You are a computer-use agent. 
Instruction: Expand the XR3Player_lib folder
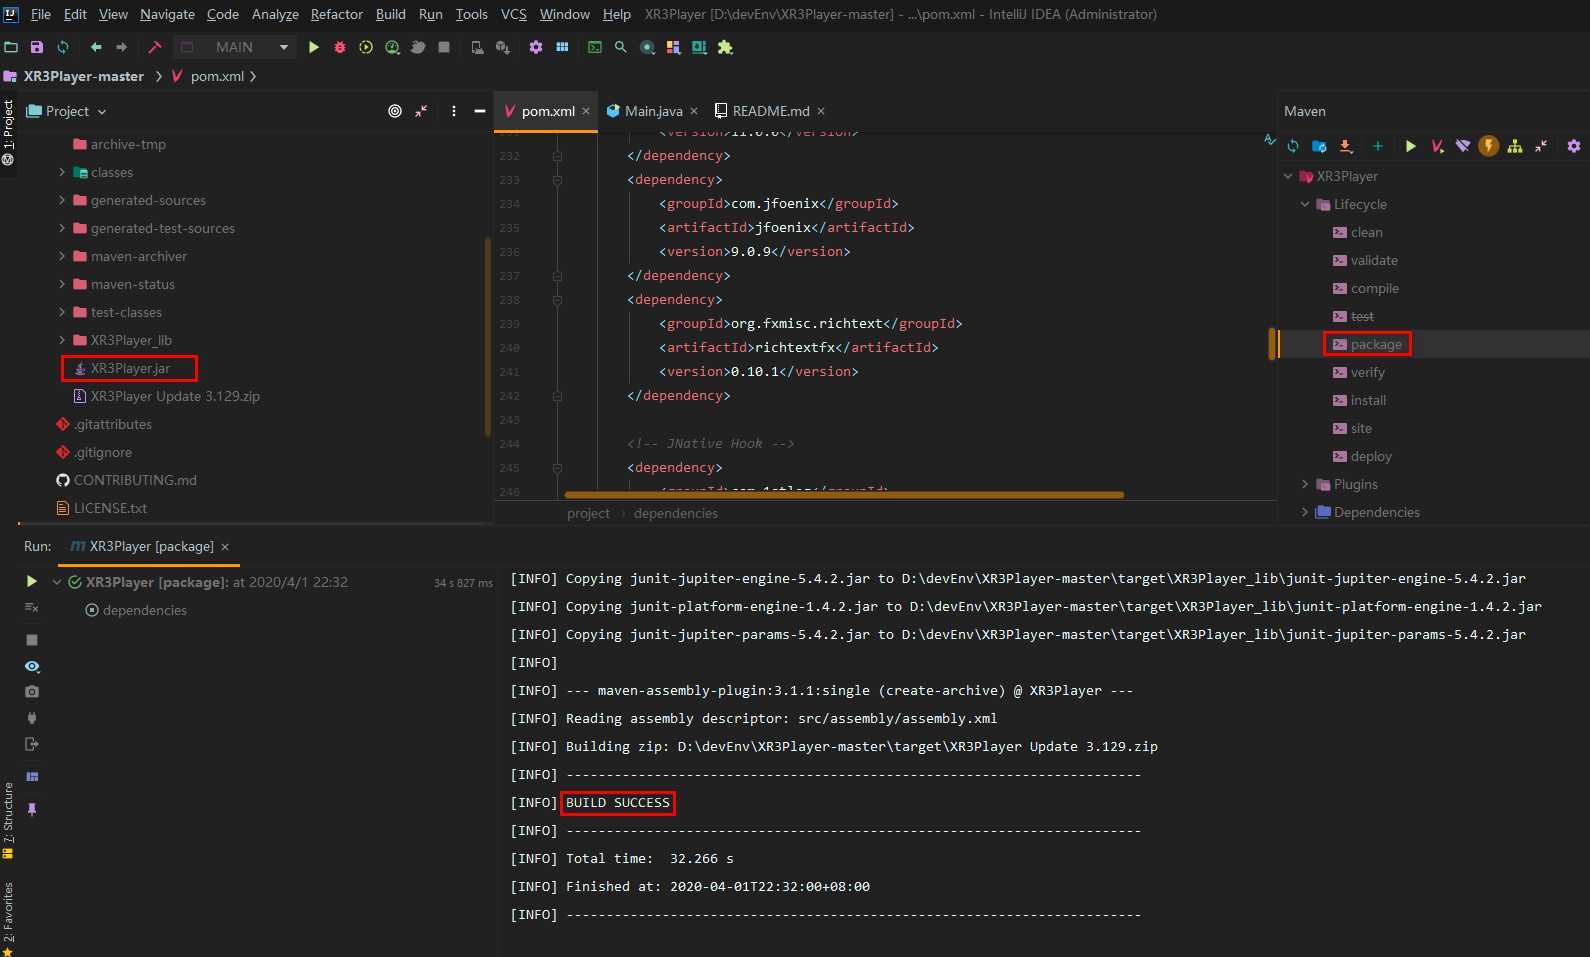(62, 340)
